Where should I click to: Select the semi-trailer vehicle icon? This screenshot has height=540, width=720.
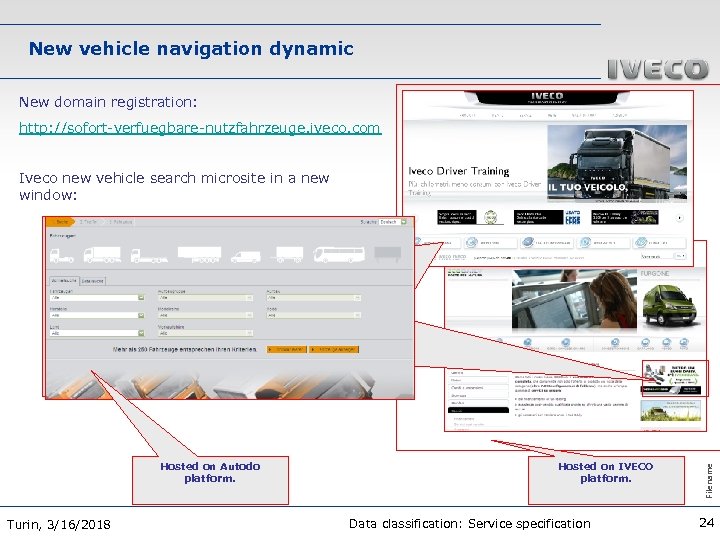[x=199, y=254]
